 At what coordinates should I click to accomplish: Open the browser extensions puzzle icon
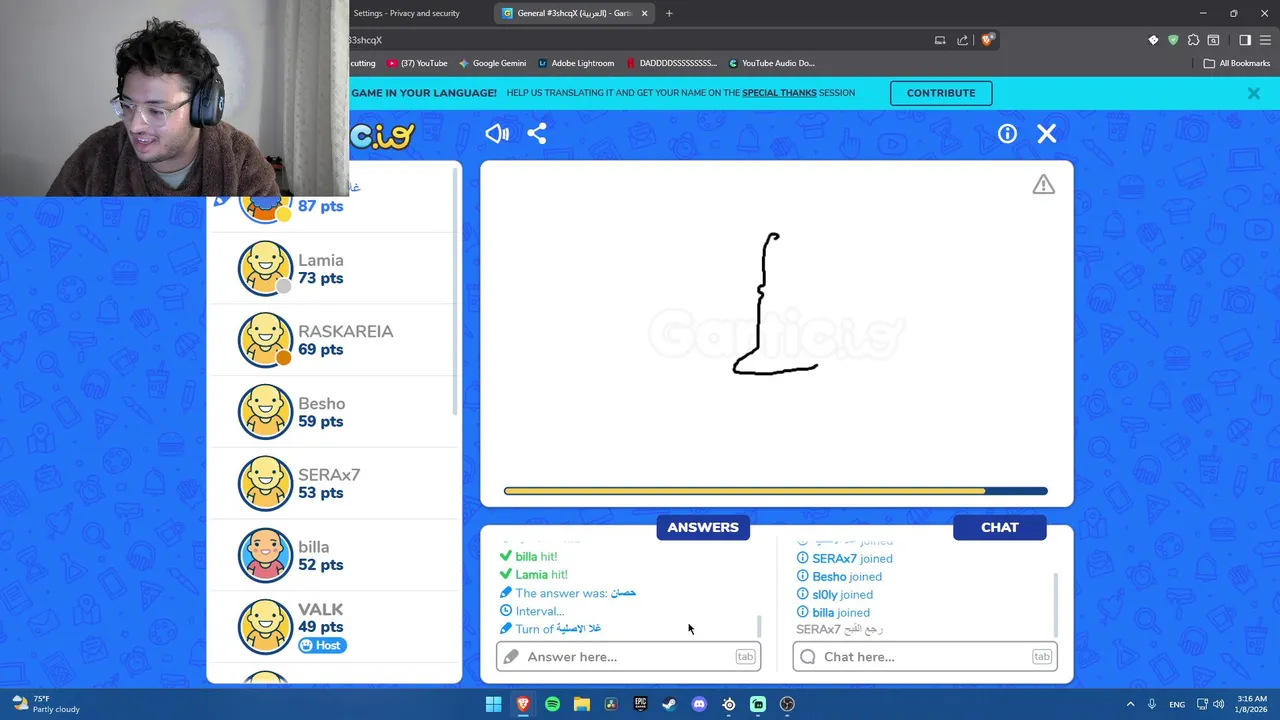point(1193,40)
